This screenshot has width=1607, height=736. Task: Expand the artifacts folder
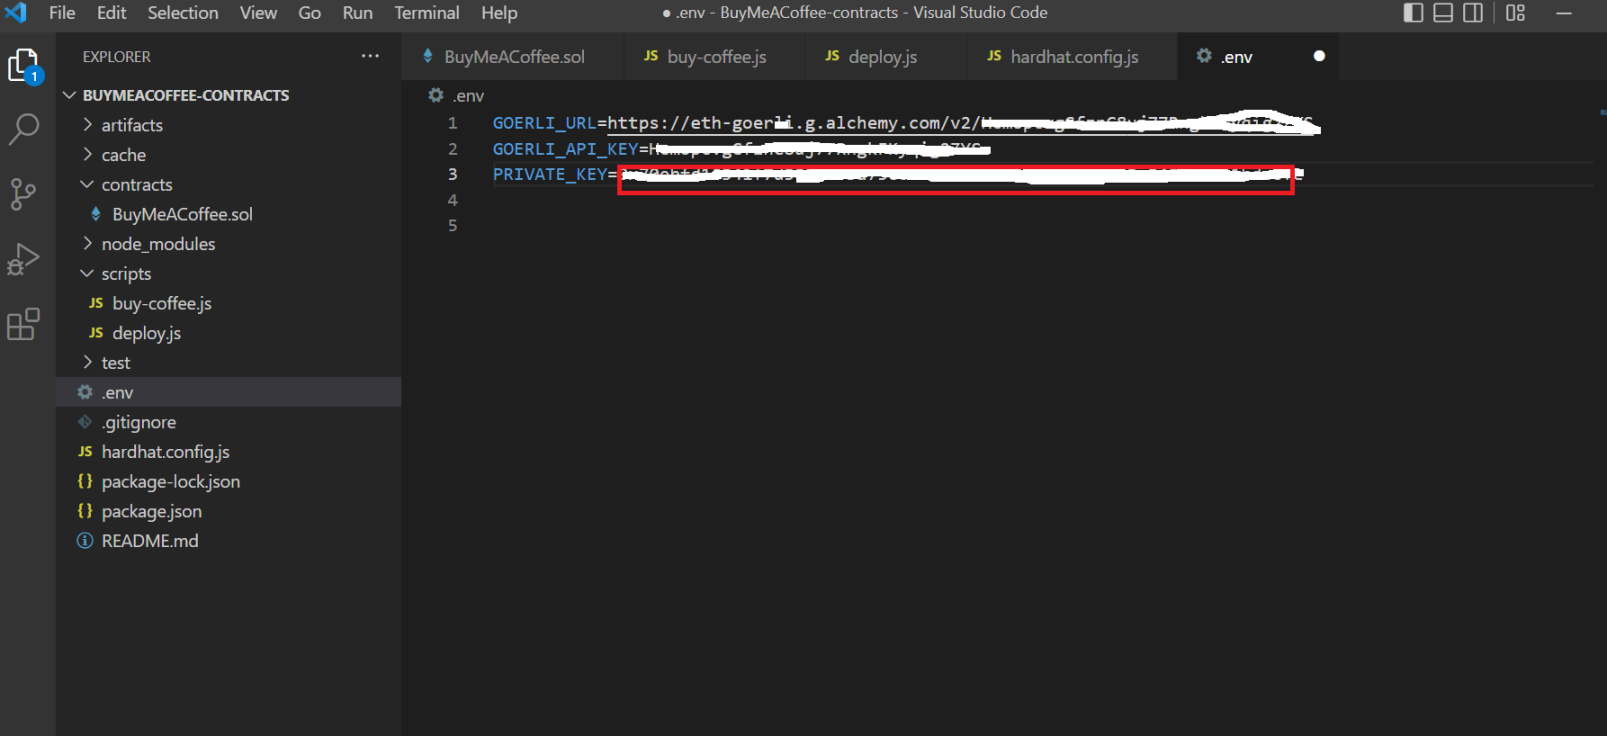tap(131, 125)
